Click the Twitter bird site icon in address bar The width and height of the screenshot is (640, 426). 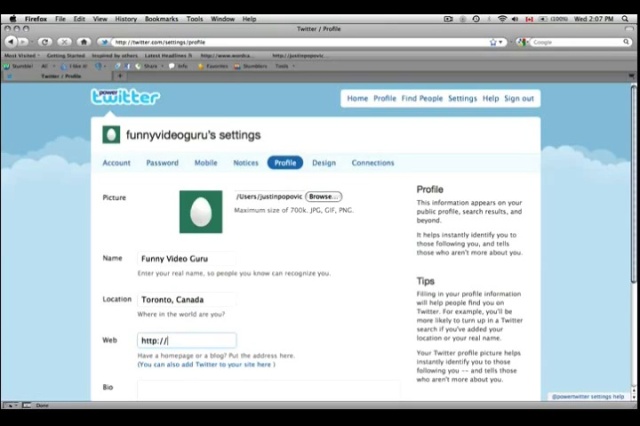104,42
